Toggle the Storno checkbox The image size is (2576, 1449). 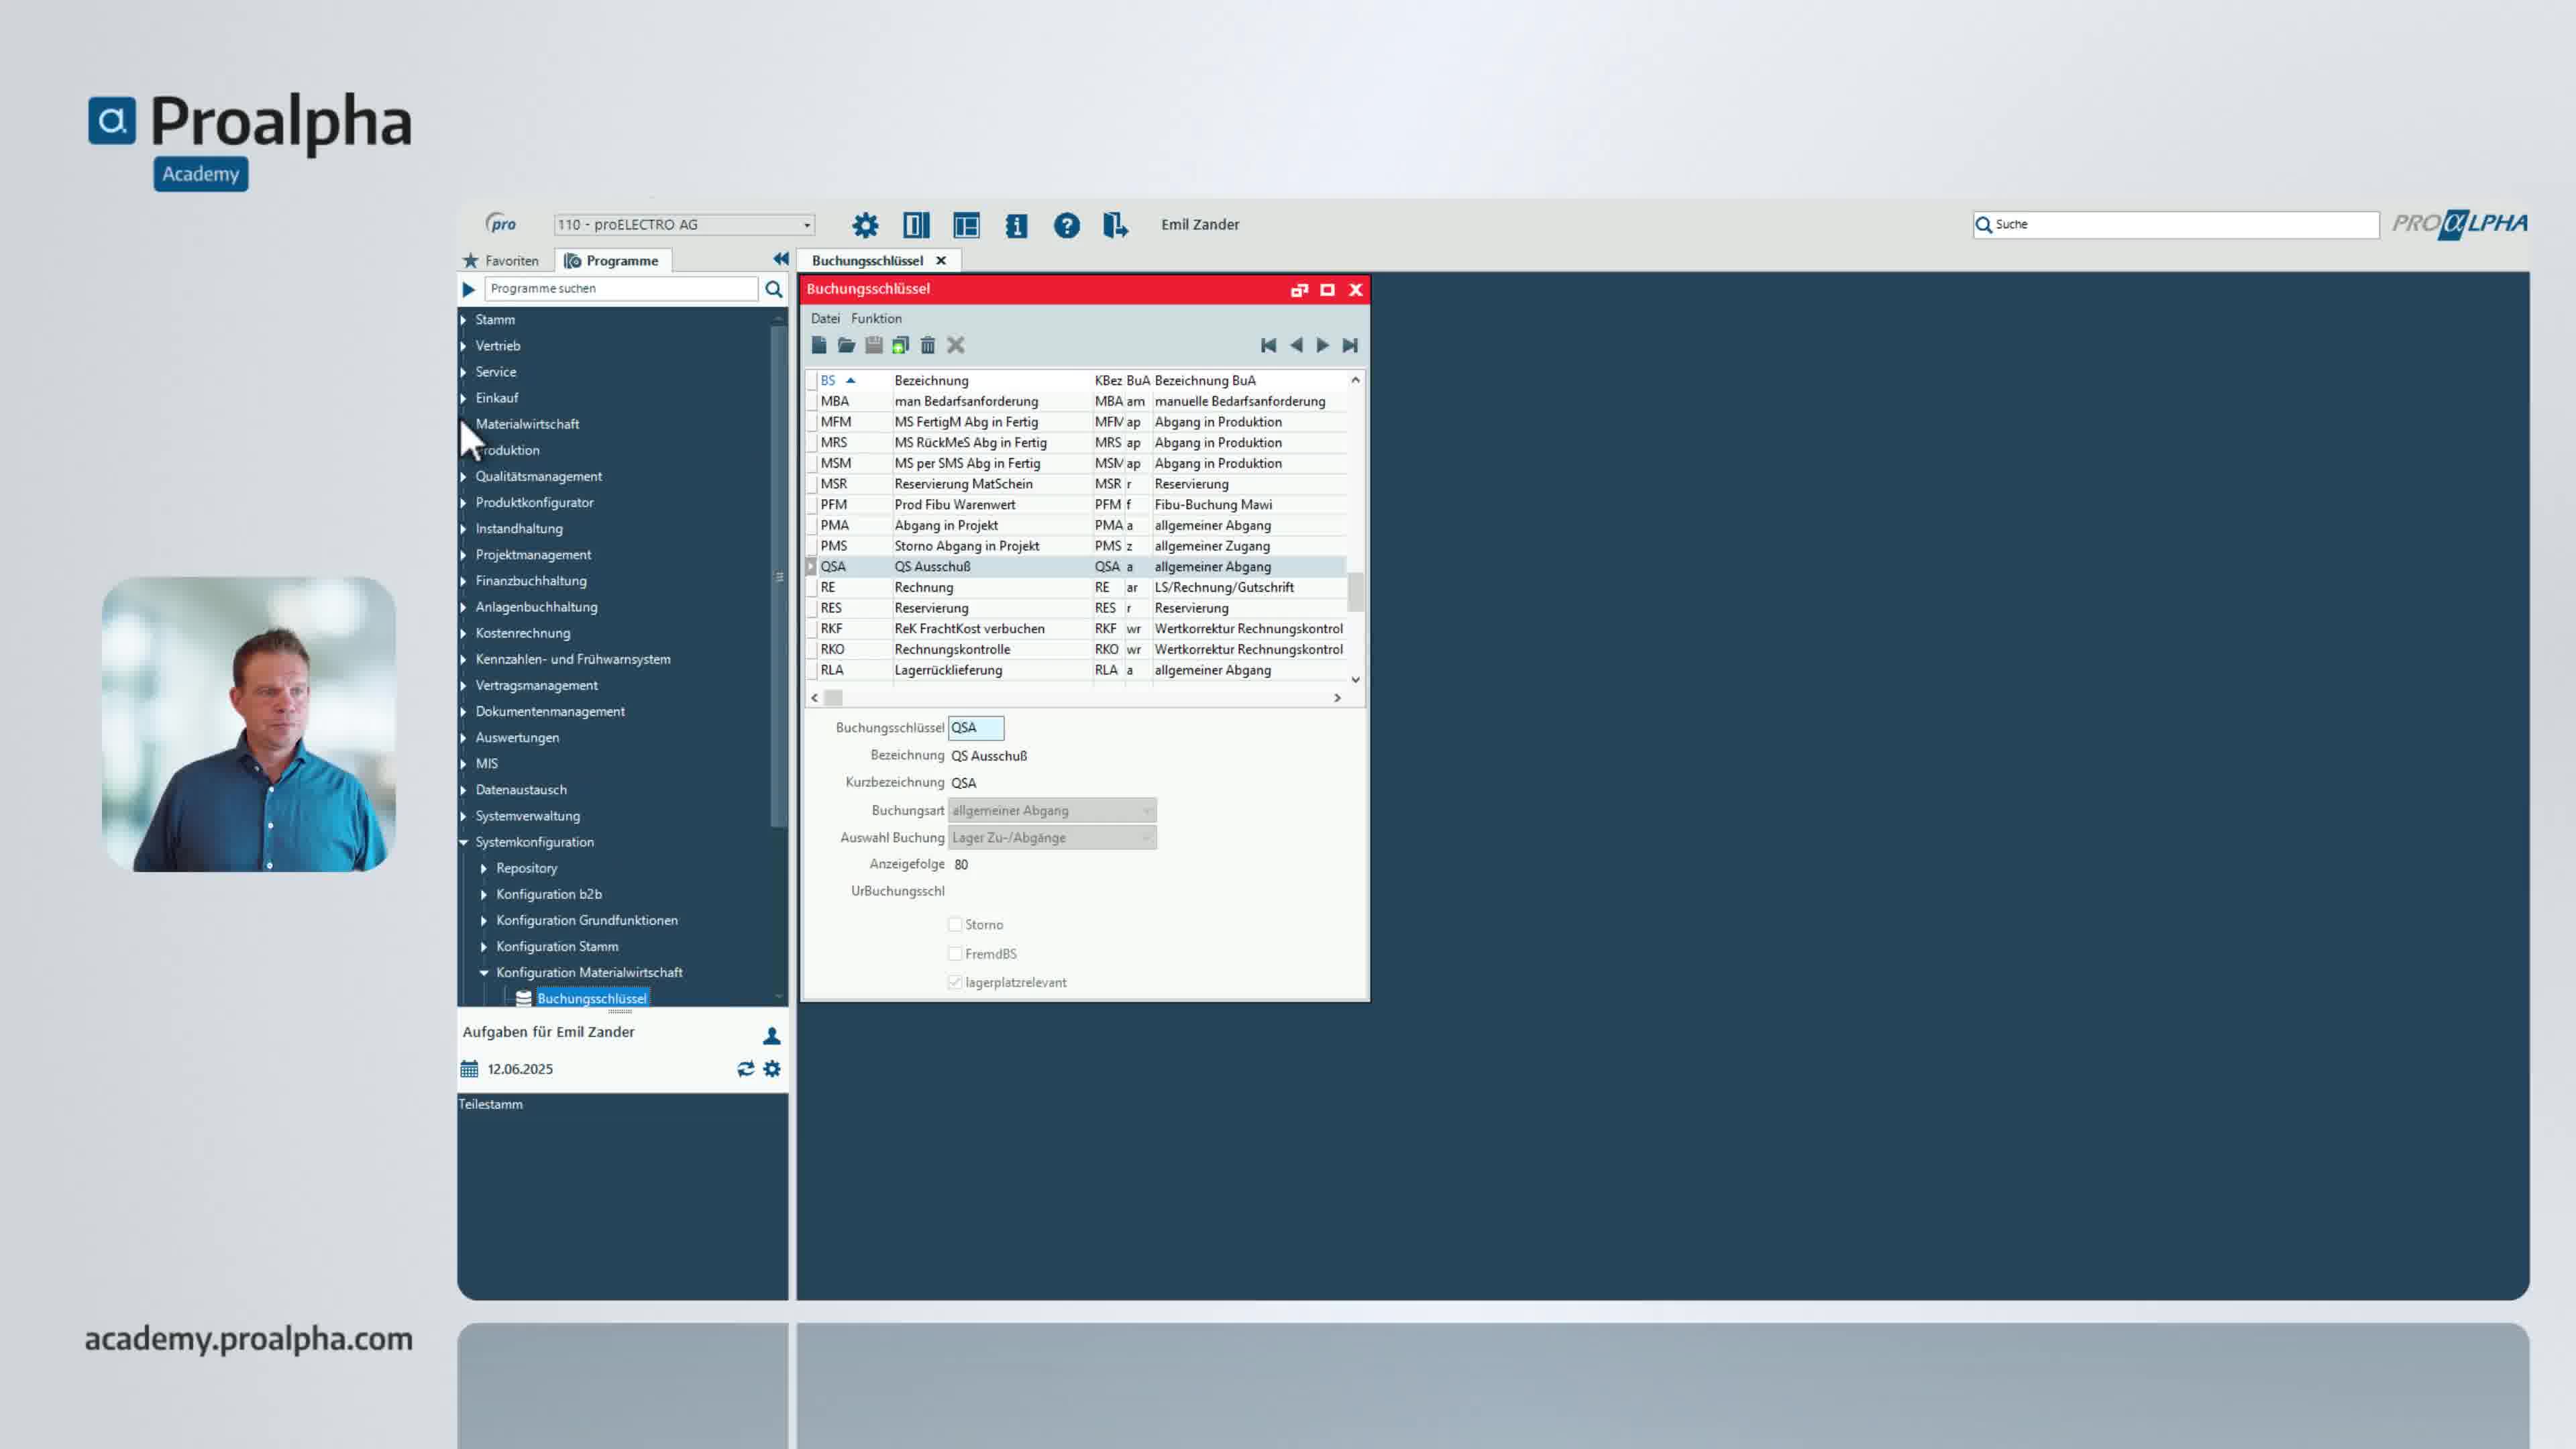click(955, 924)
